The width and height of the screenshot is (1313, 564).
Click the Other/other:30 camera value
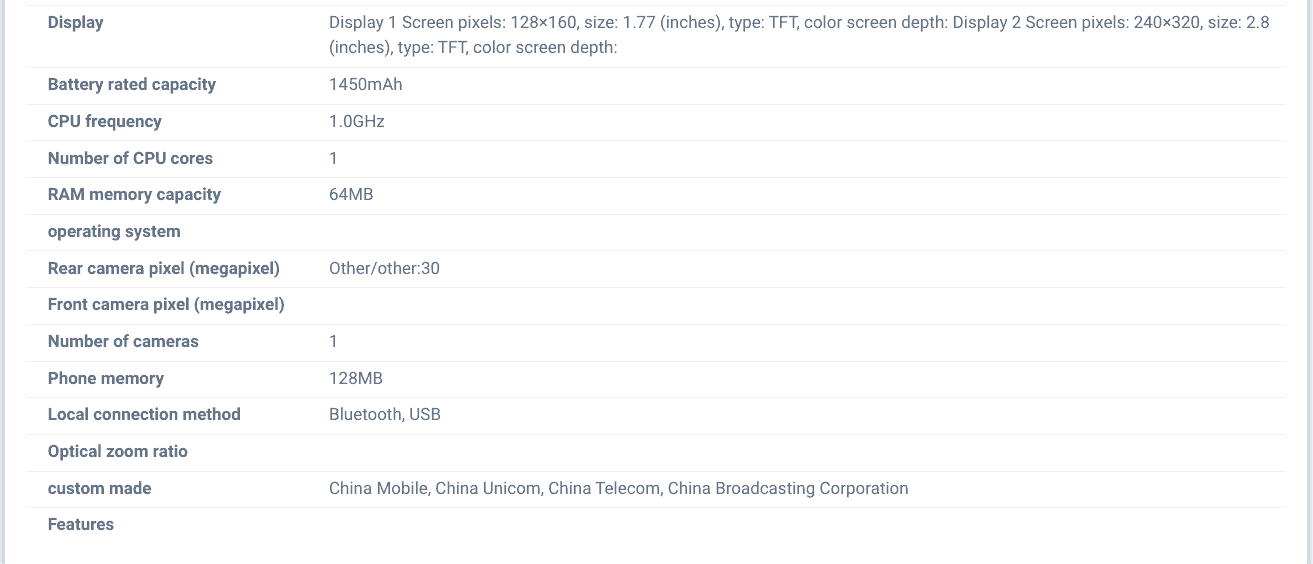click(384, 269)
